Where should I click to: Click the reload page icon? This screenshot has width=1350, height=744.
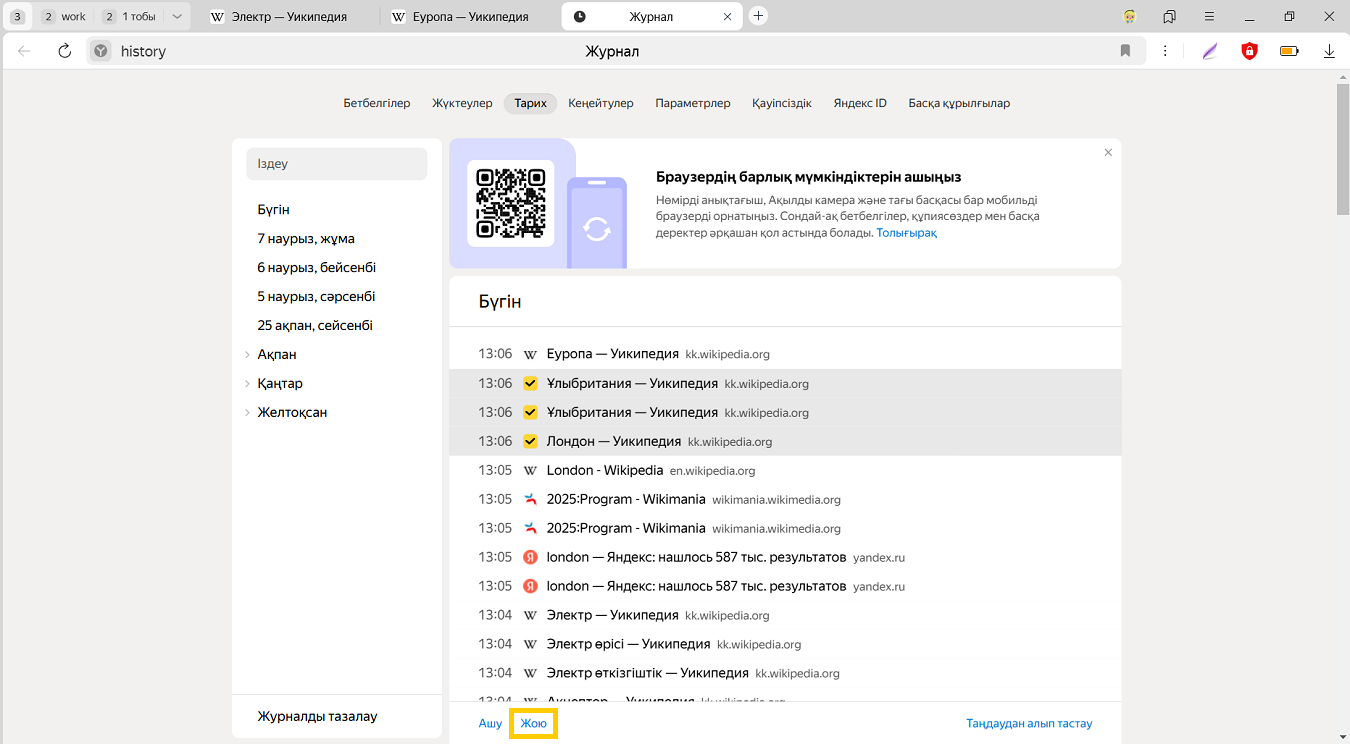pos(65,51)
